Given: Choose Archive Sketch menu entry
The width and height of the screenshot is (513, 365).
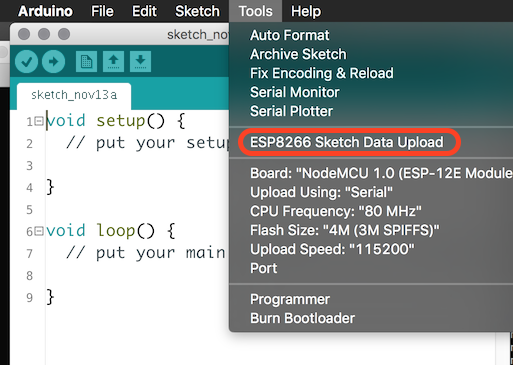Looking at the screenshot, I should pyautogui.click(x=298, y=54).
